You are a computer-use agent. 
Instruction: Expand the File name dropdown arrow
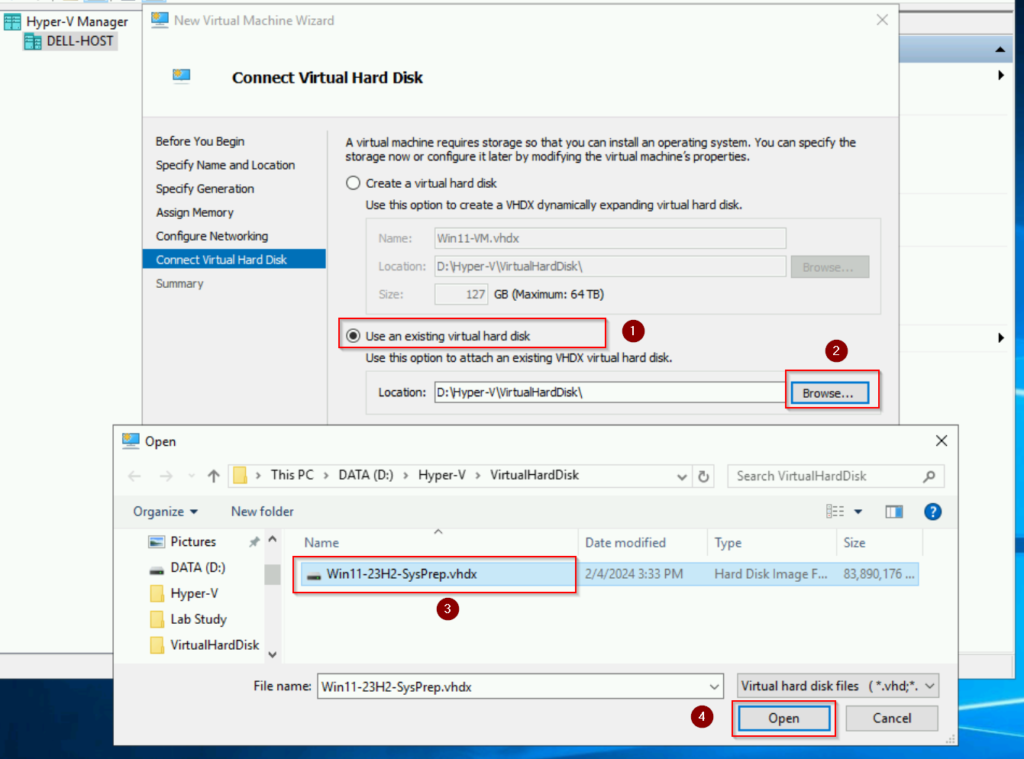click(x=714, y=687)
